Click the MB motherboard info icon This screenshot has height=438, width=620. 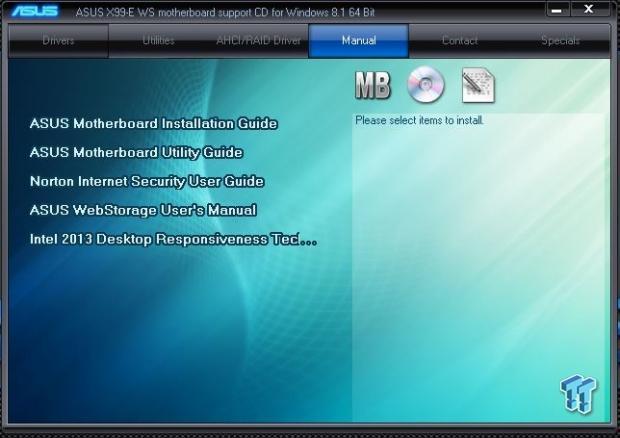[372, 85]
